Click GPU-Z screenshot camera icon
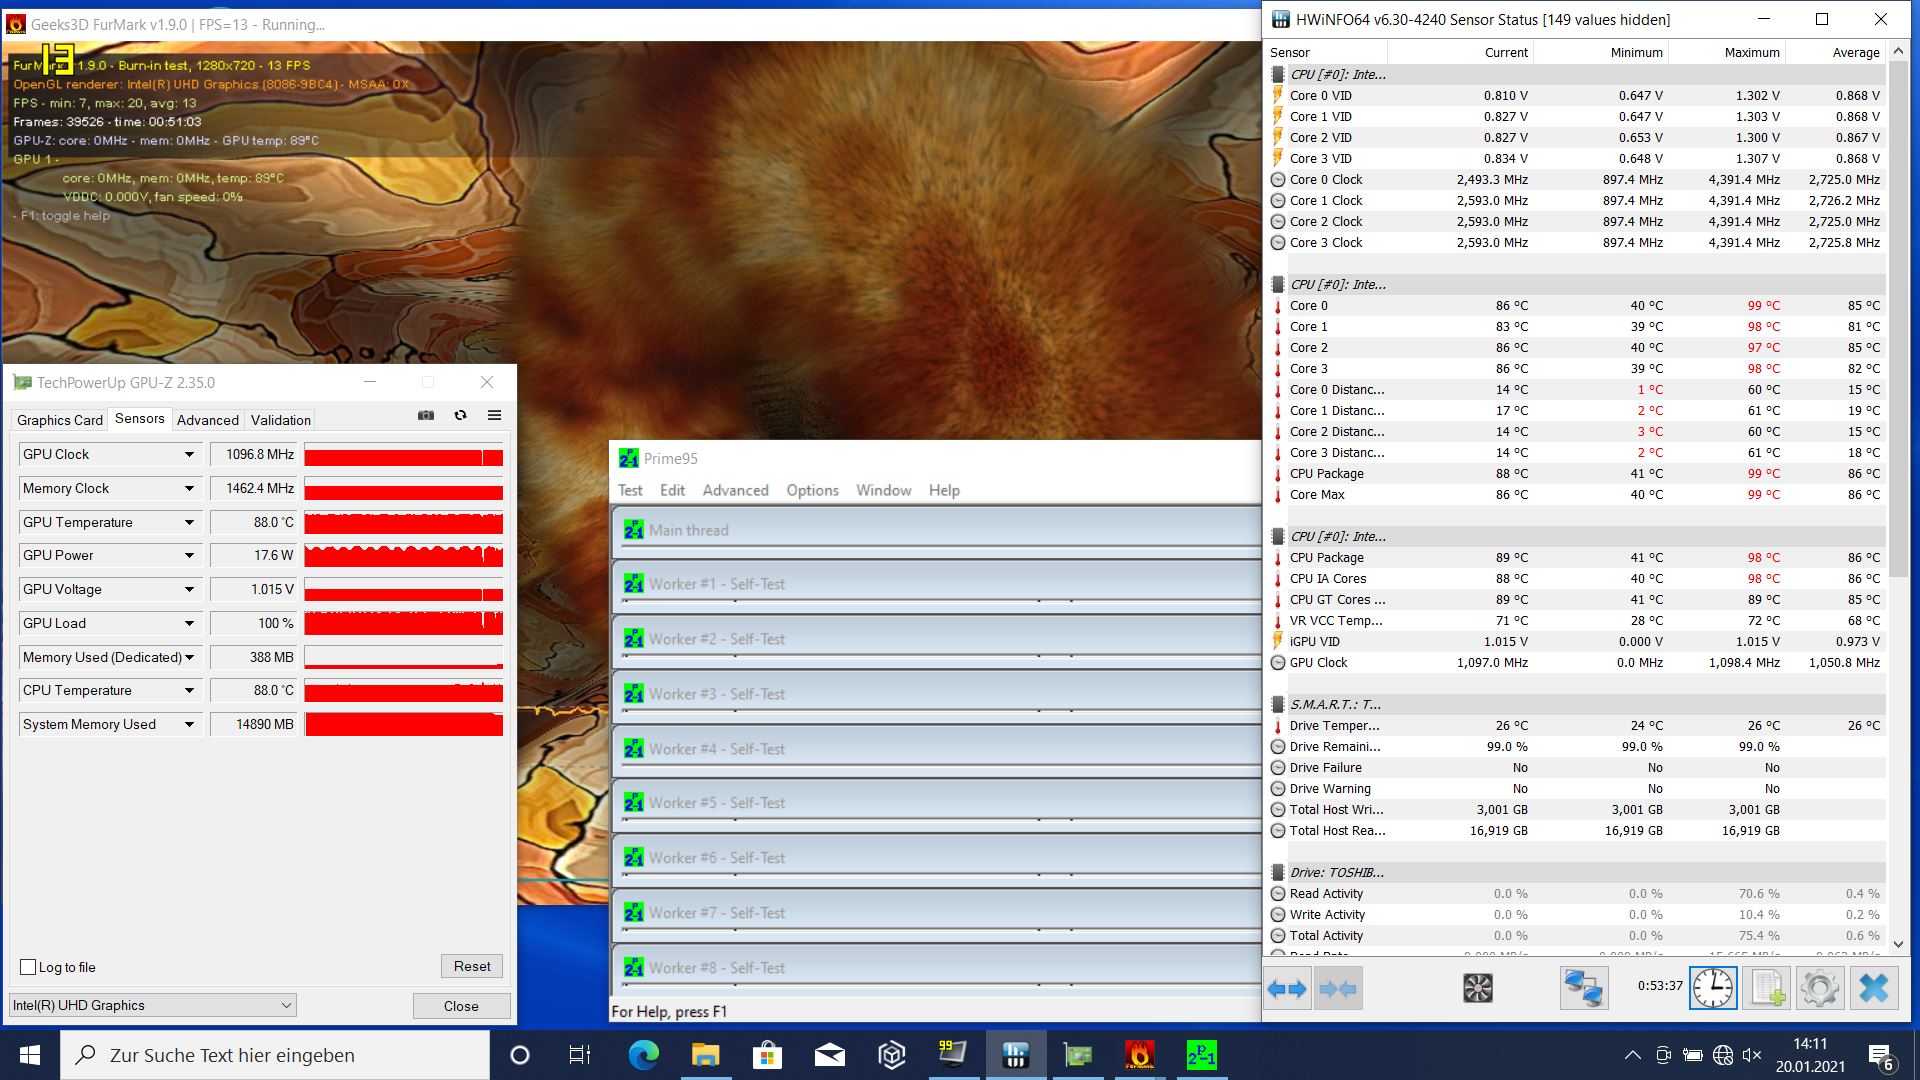This screenshot has width=1920, height=1080. [426, 416]
